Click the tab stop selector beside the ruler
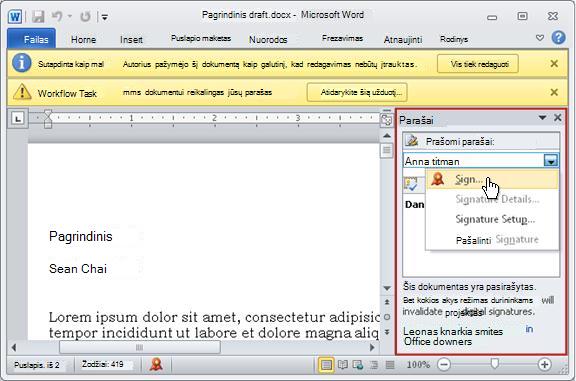This screenshot has width=576, height=381. pyautogui.click(x=18, y=119)
